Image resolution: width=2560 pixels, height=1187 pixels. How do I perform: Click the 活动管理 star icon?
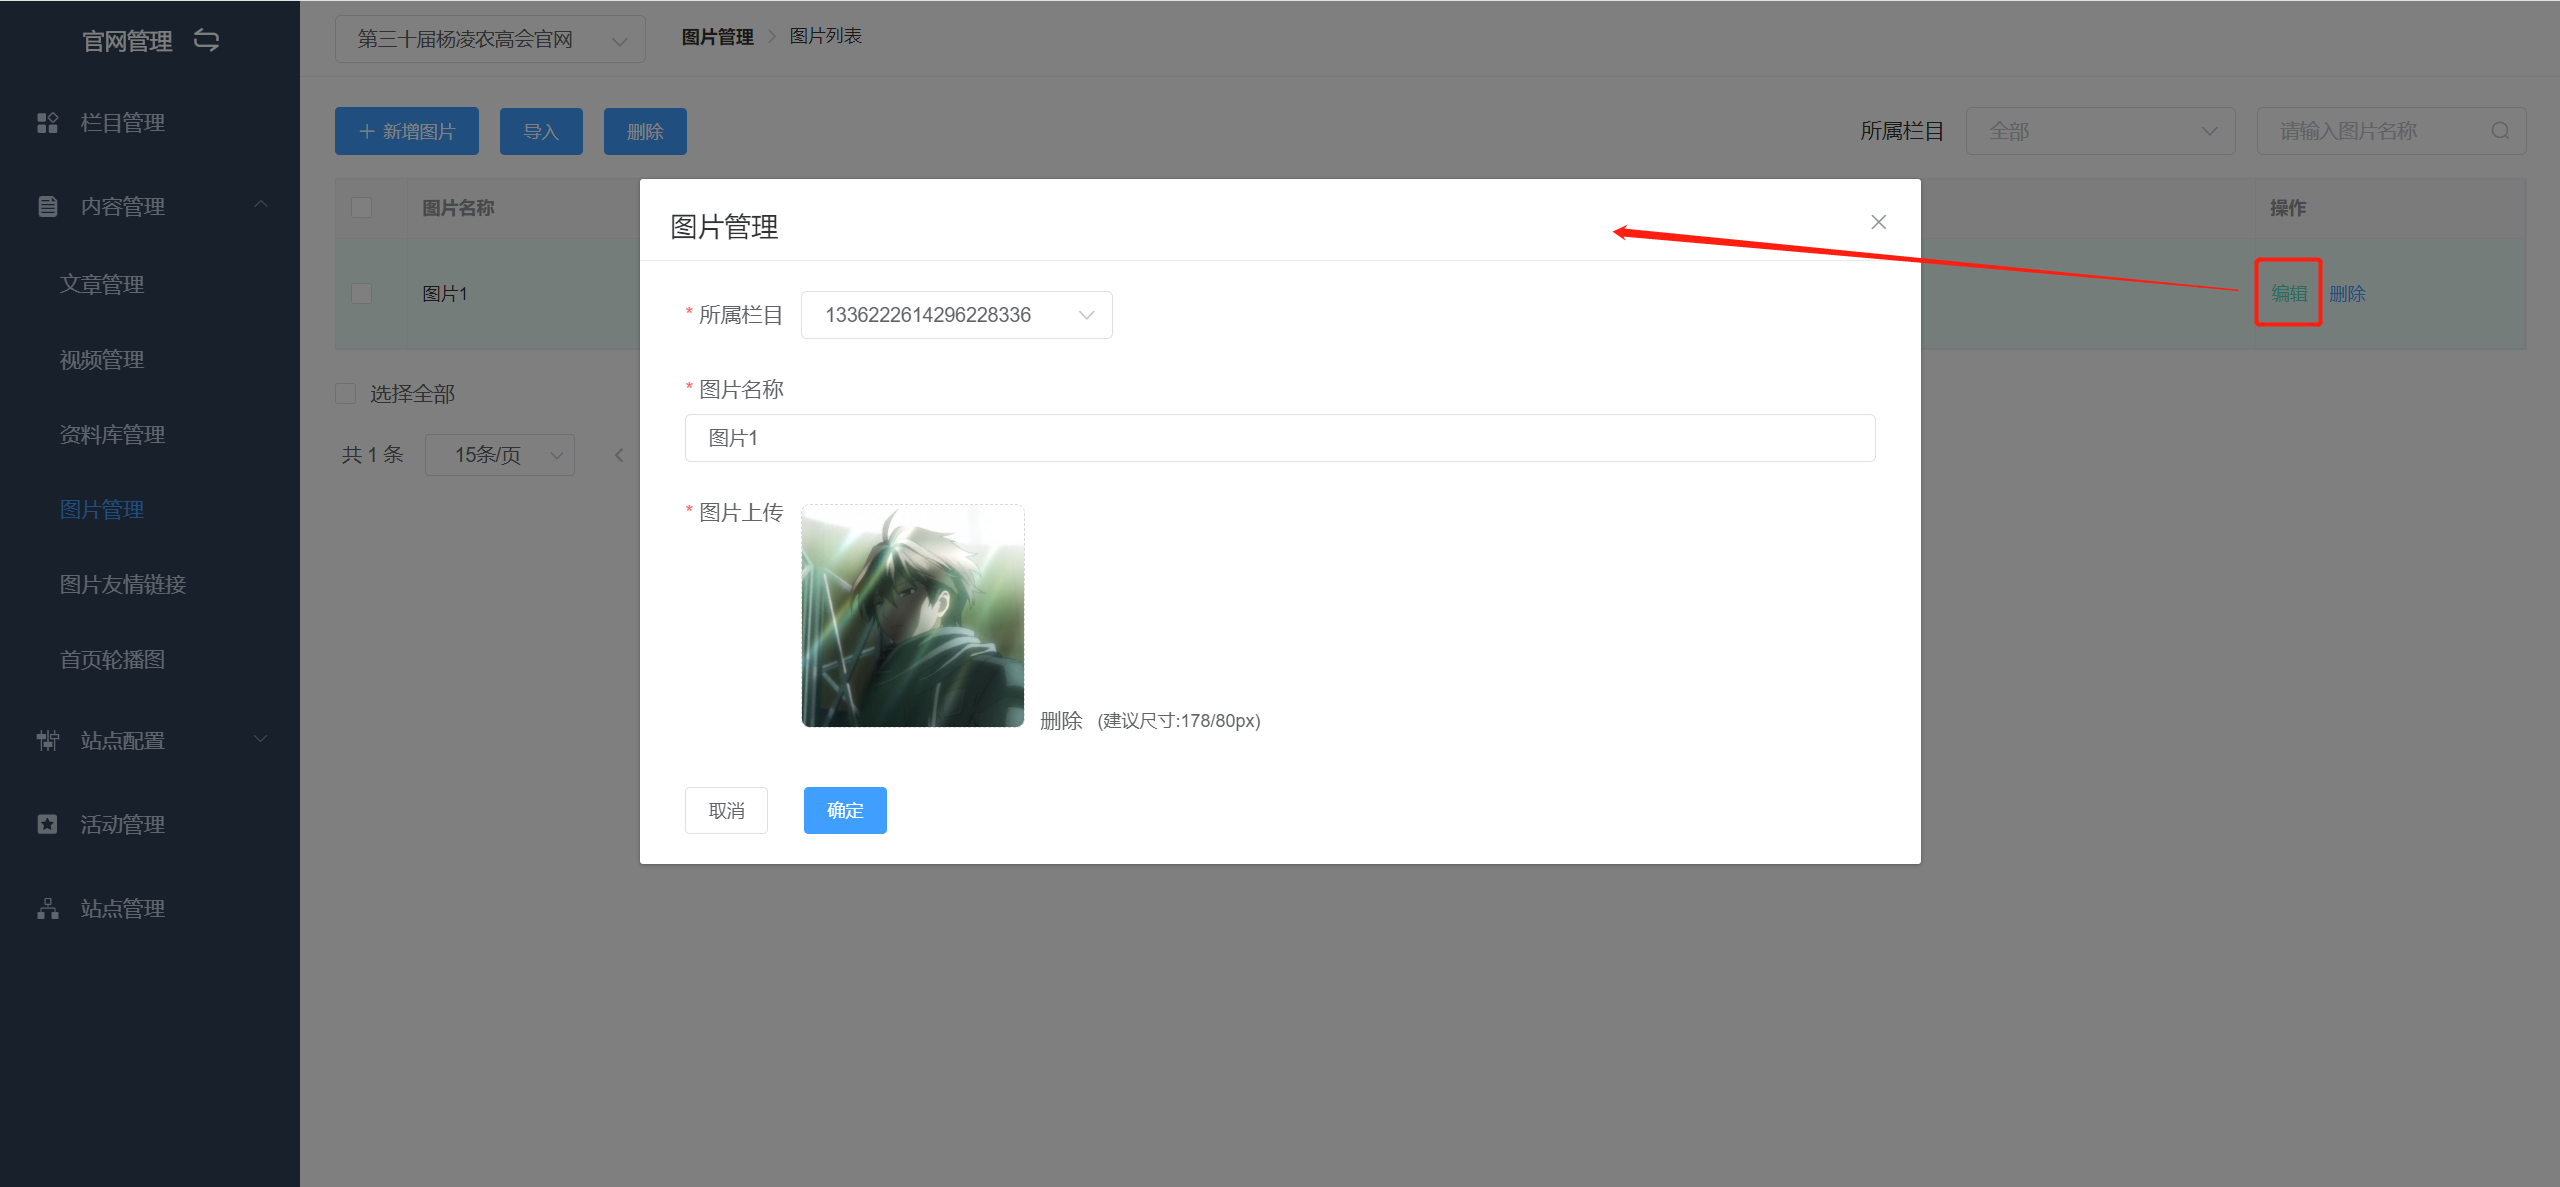pos(47,824)
